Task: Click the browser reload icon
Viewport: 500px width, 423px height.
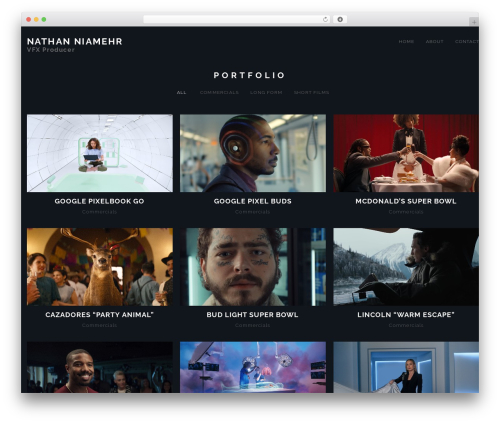Action: (325, 20)
